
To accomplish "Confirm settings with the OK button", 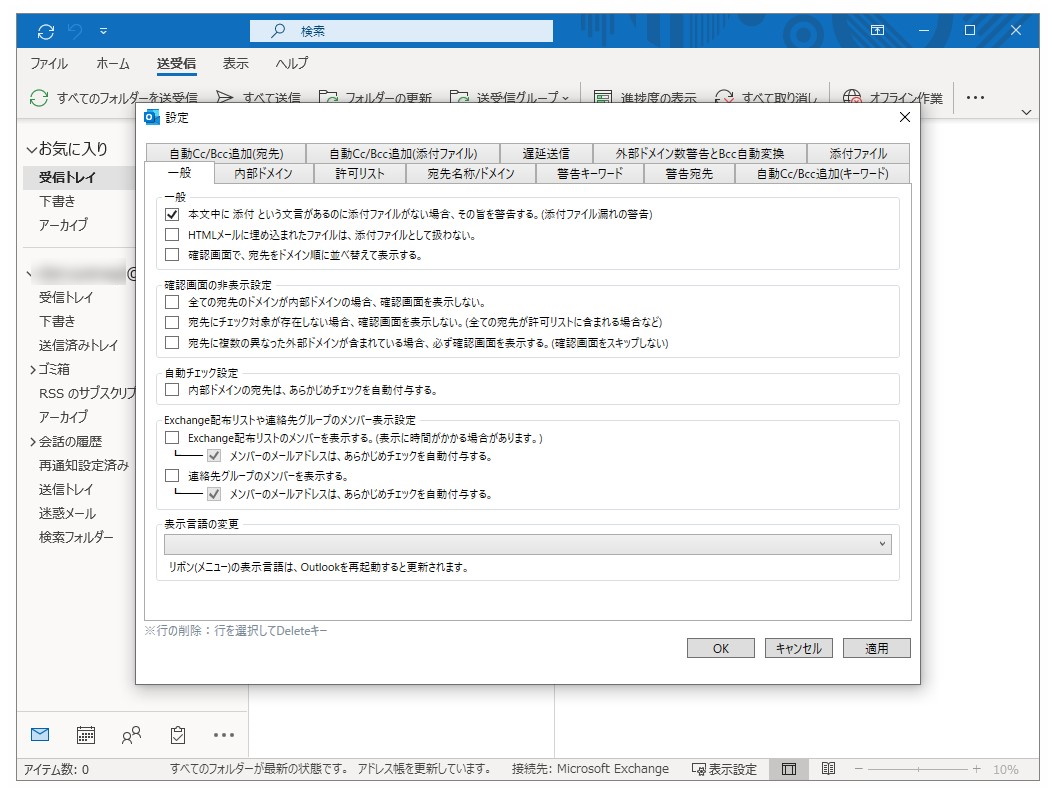I will 720,647.
